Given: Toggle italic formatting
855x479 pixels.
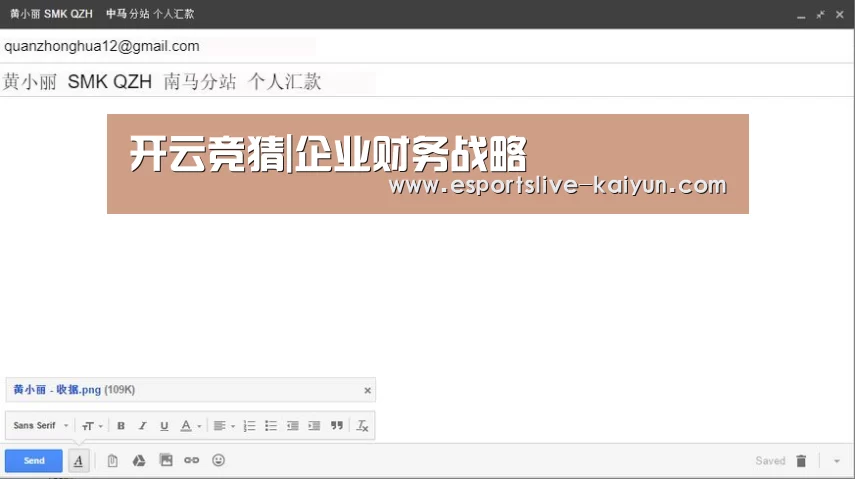Looking at the screenshot, I should (x=142, y=426).
